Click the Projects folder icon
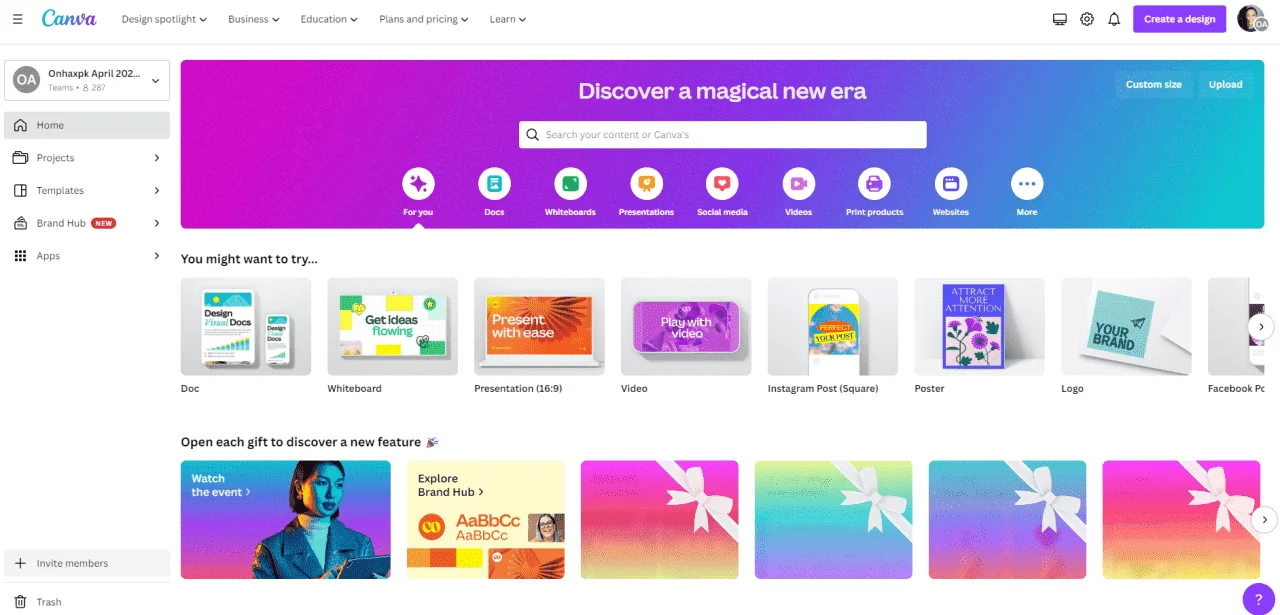The height and width of the screenshot is (615, 1280). click(x=20, y=158)
